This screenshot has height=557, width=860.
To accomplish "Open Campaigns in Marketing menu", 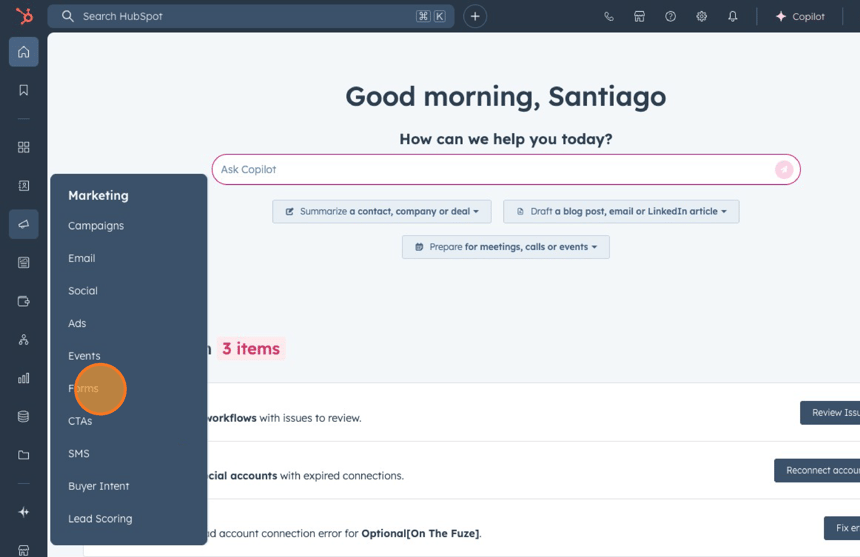I will click(96, 226).
